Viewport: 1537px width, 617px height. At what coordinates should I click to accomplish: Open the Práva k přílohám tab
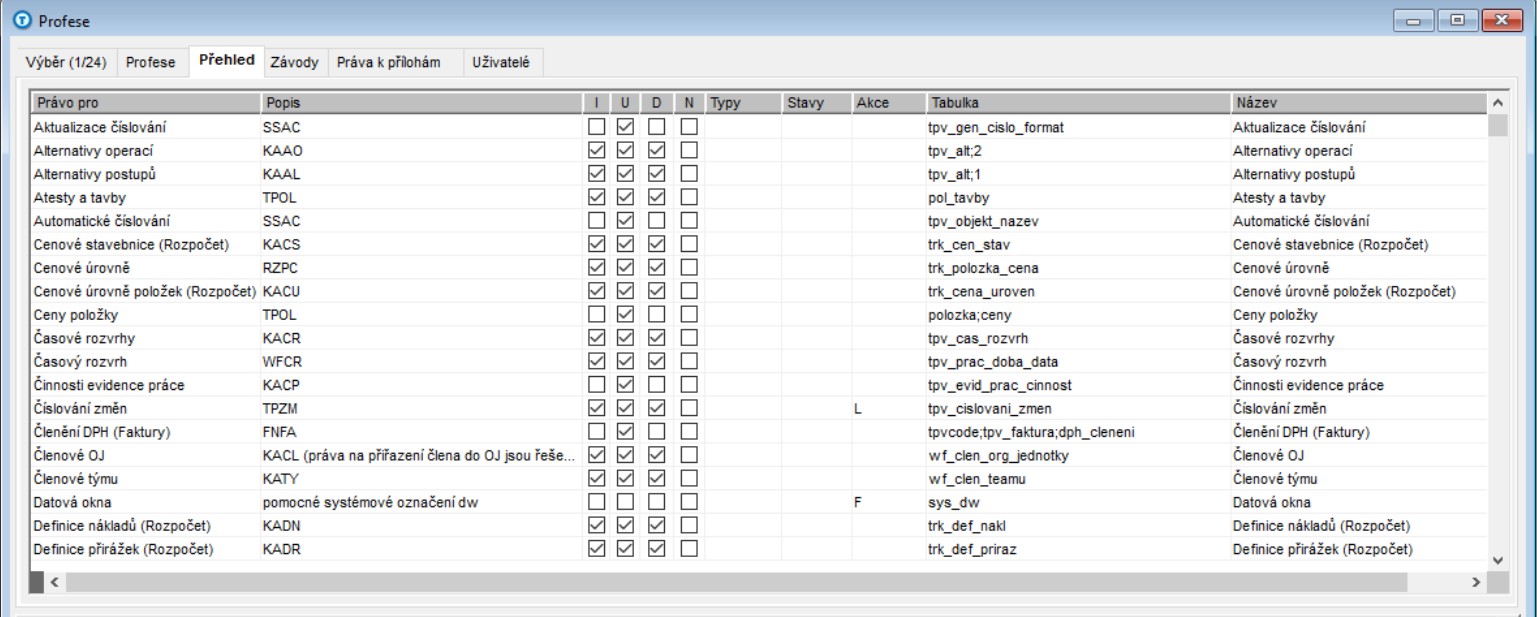(388, 62)
